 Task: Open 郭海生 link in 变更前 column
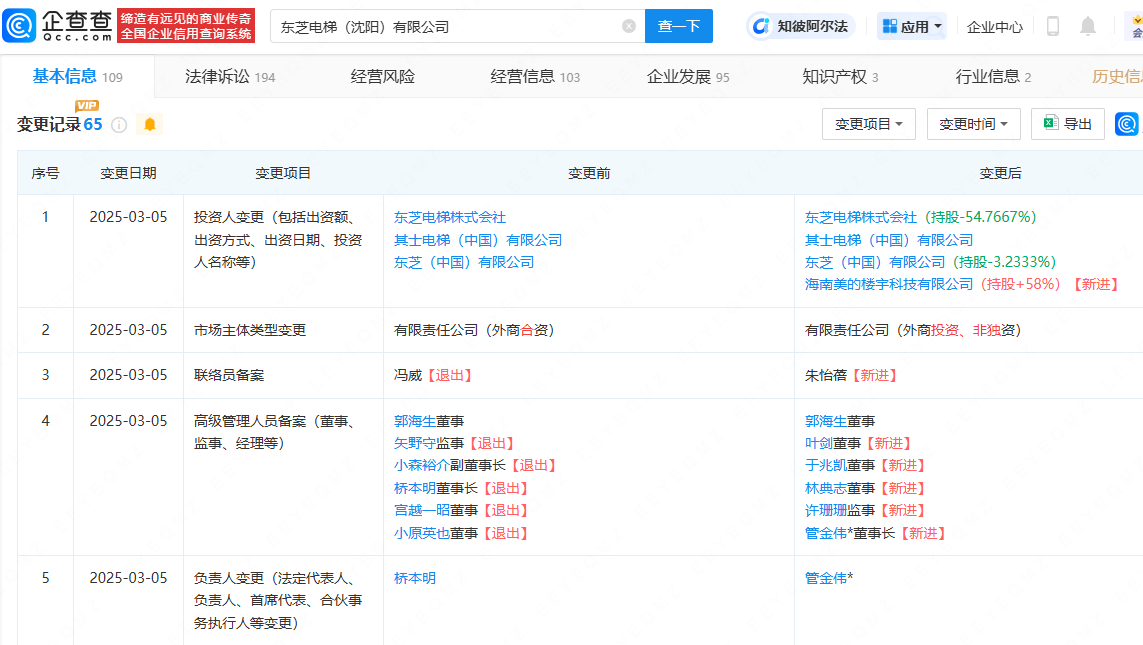[x=415, y=421]
